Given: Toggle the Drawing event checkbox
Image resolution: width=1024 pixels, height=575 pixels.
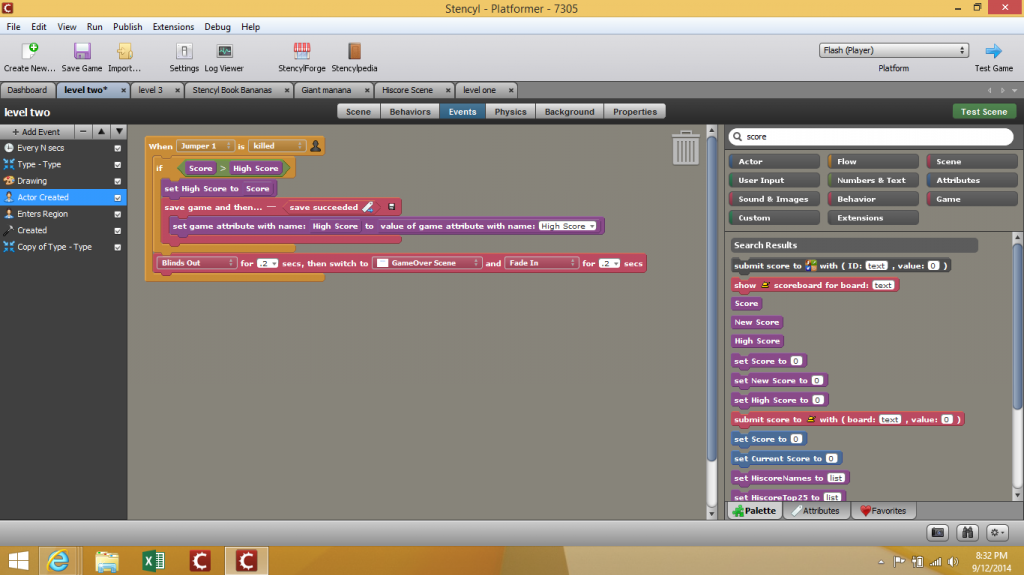Looking at the screenshot, I should (118, 181).
